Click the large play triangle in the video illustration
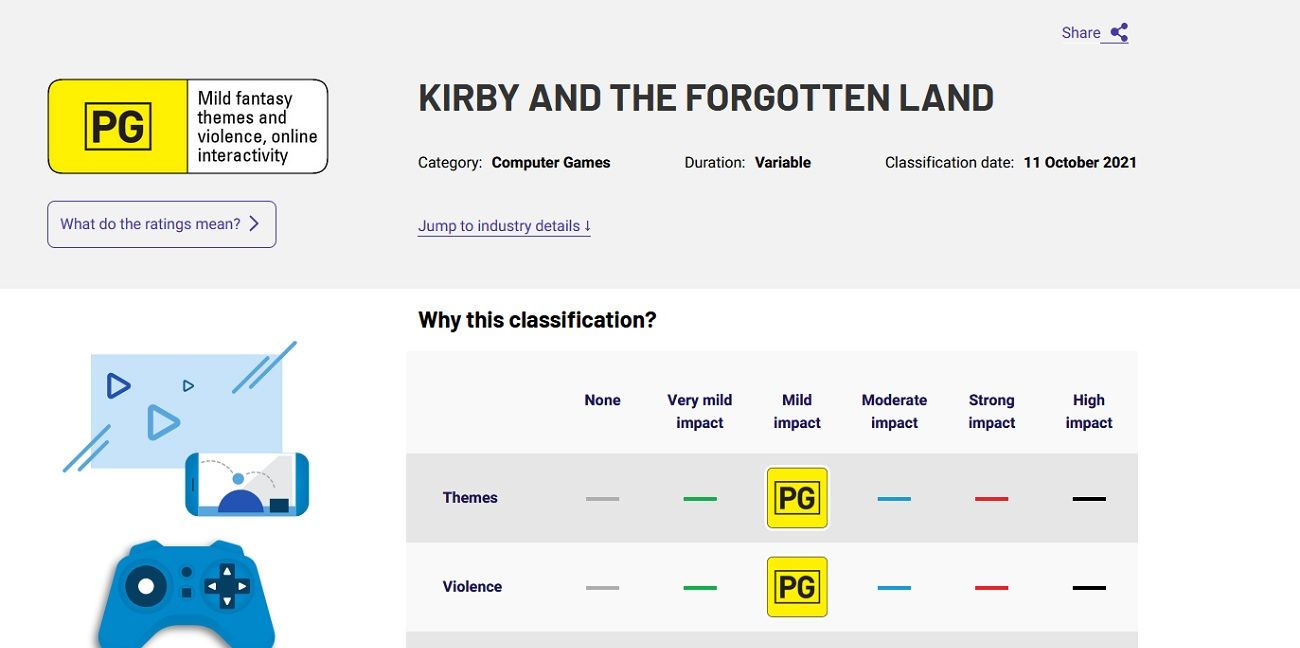This screenshot has height=648, width=1300. (x=162, y=422)
